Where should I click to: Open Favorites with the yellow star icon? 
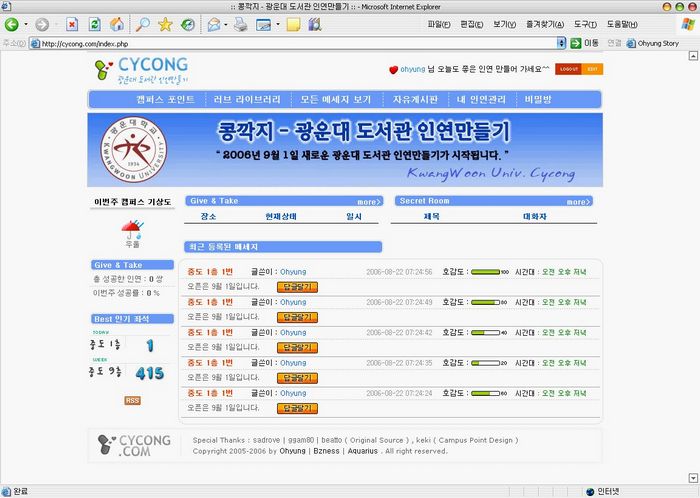click(165, 24)
